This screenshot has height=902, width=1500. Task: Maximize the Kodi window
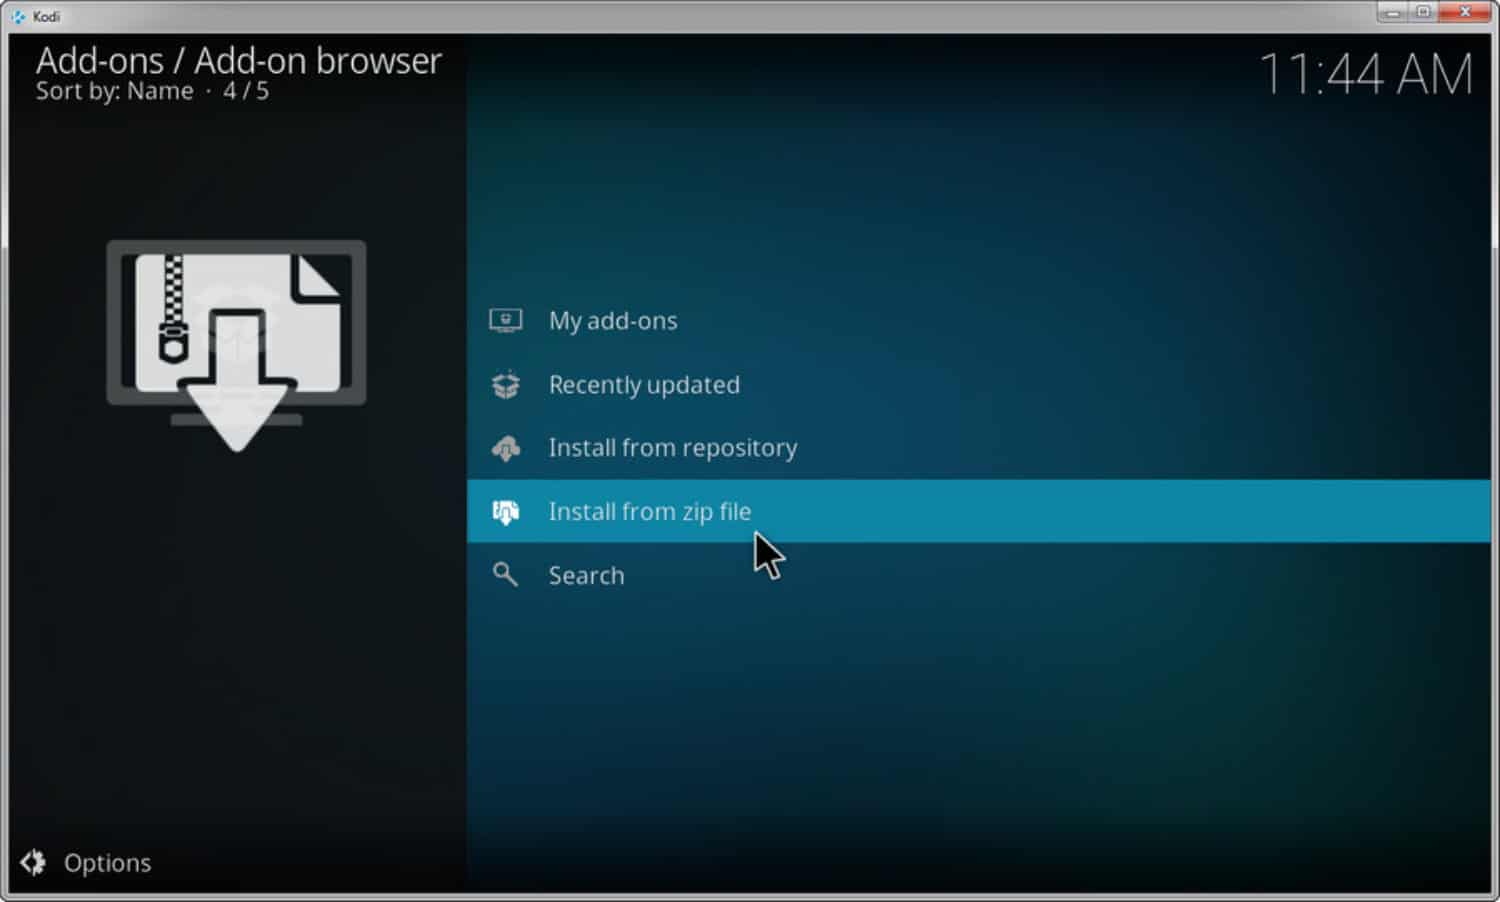point(1423,12)
